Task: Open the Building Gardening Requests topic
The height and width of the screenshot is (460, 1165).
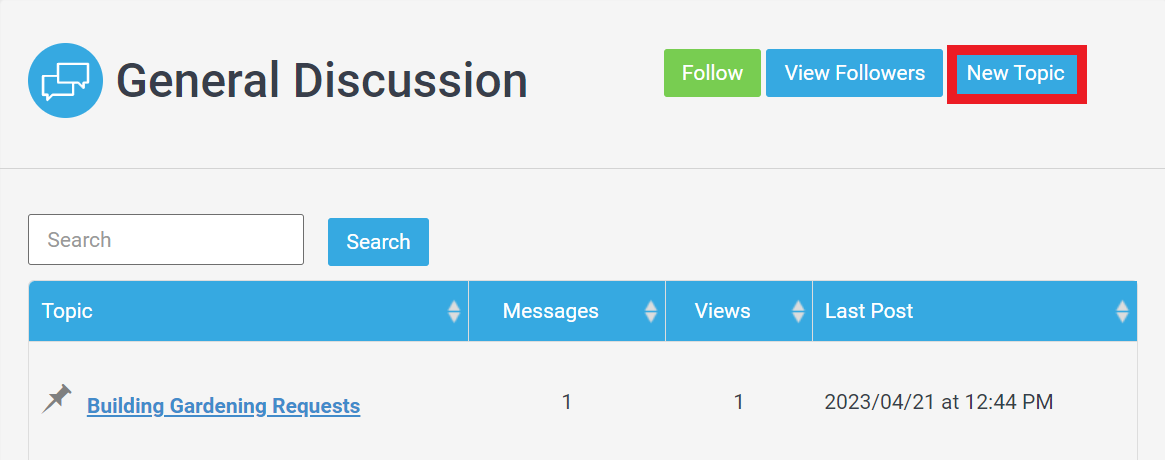Action: click(224, 406)
